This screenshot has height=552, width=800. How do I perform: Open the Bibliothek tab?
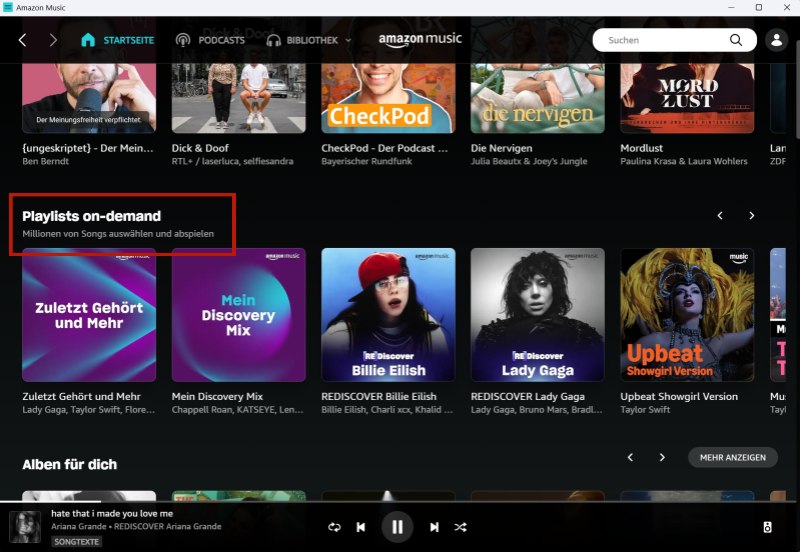[302, 40]
